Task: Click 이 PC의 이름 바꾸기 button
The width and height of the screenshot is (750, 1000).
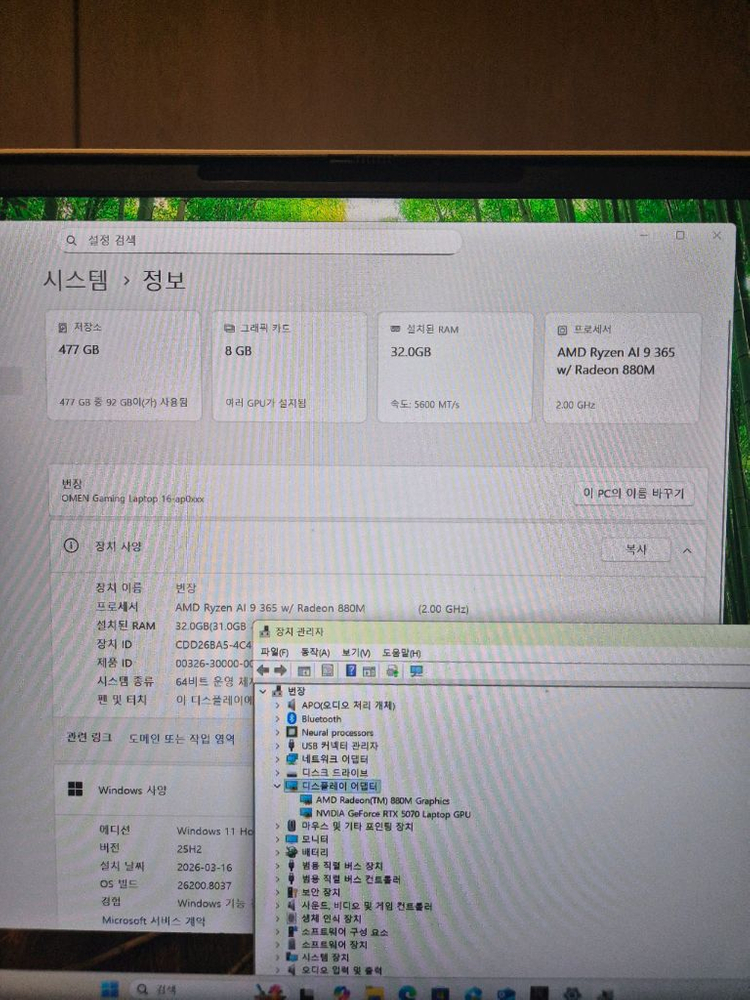Action: tap(633, 493)
